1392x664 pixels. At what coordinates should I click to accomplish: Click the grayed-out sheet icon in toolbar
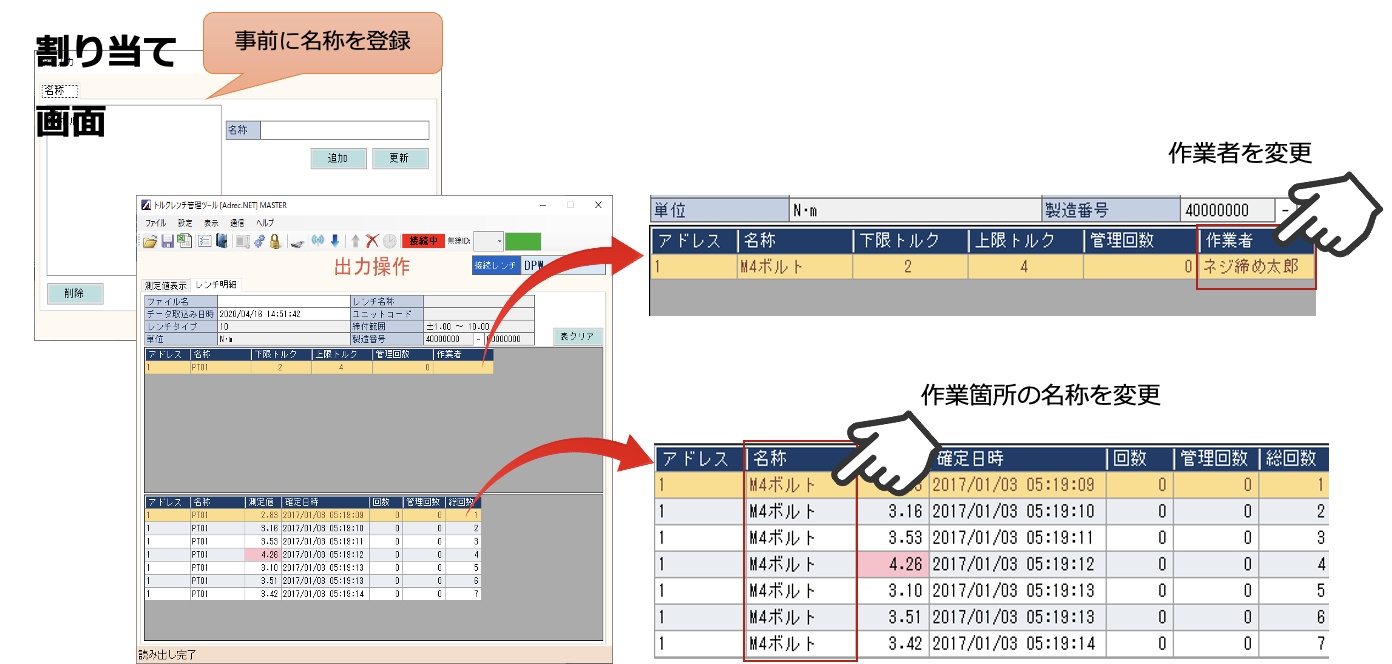(243, 241)
